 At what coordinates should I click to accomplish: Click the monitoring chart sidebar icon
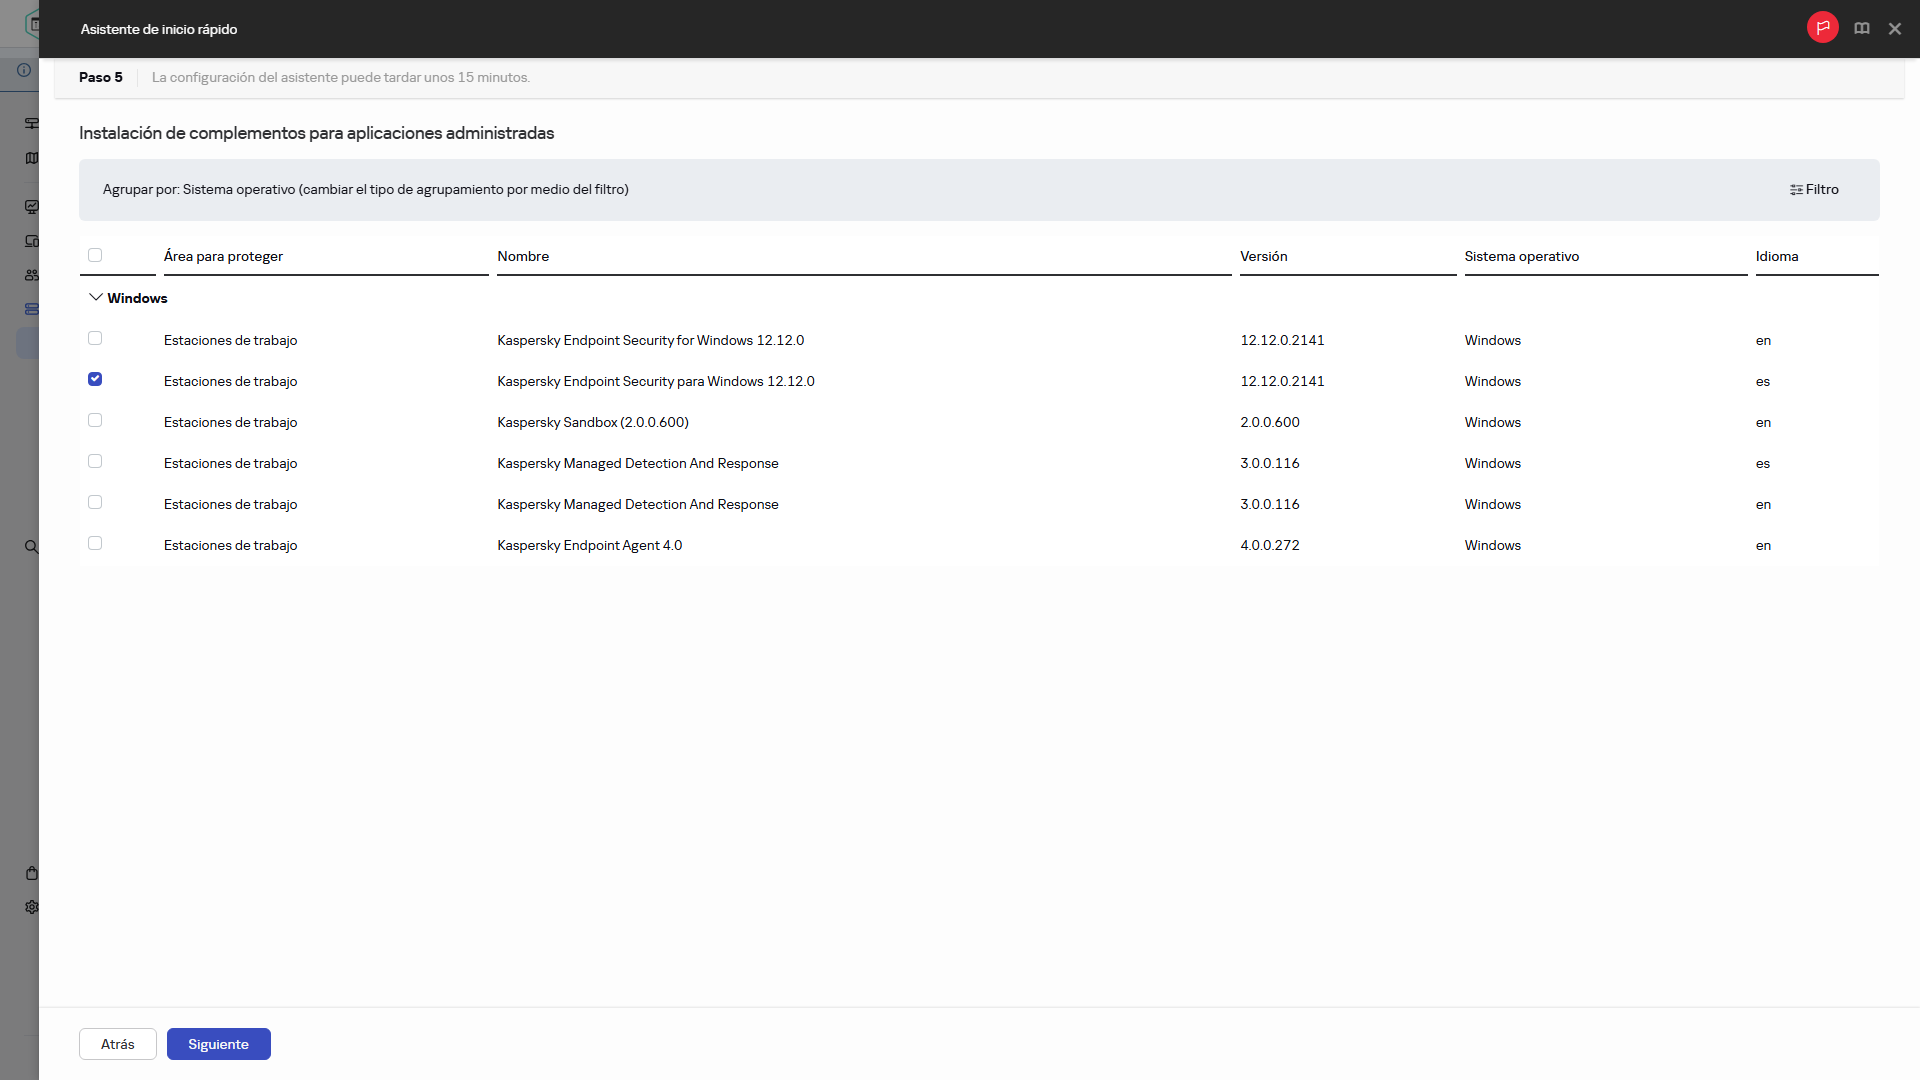(x=32, y=207)
